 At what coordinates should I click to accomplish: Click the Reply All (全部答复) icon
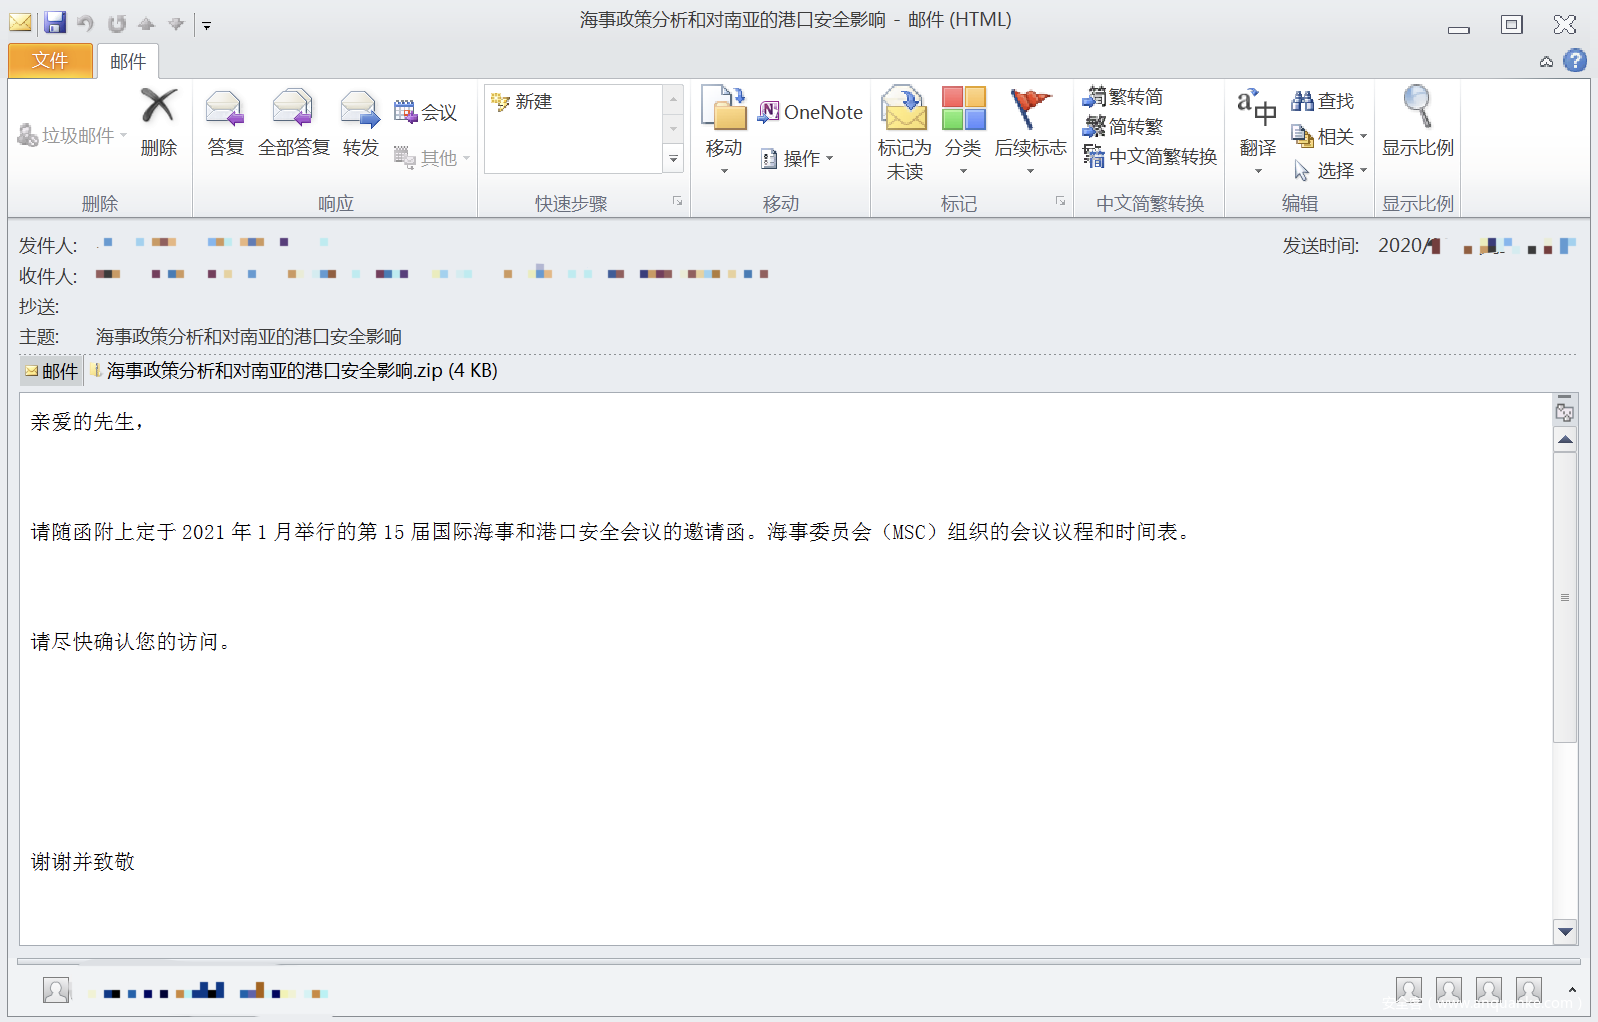pos(293,110)
